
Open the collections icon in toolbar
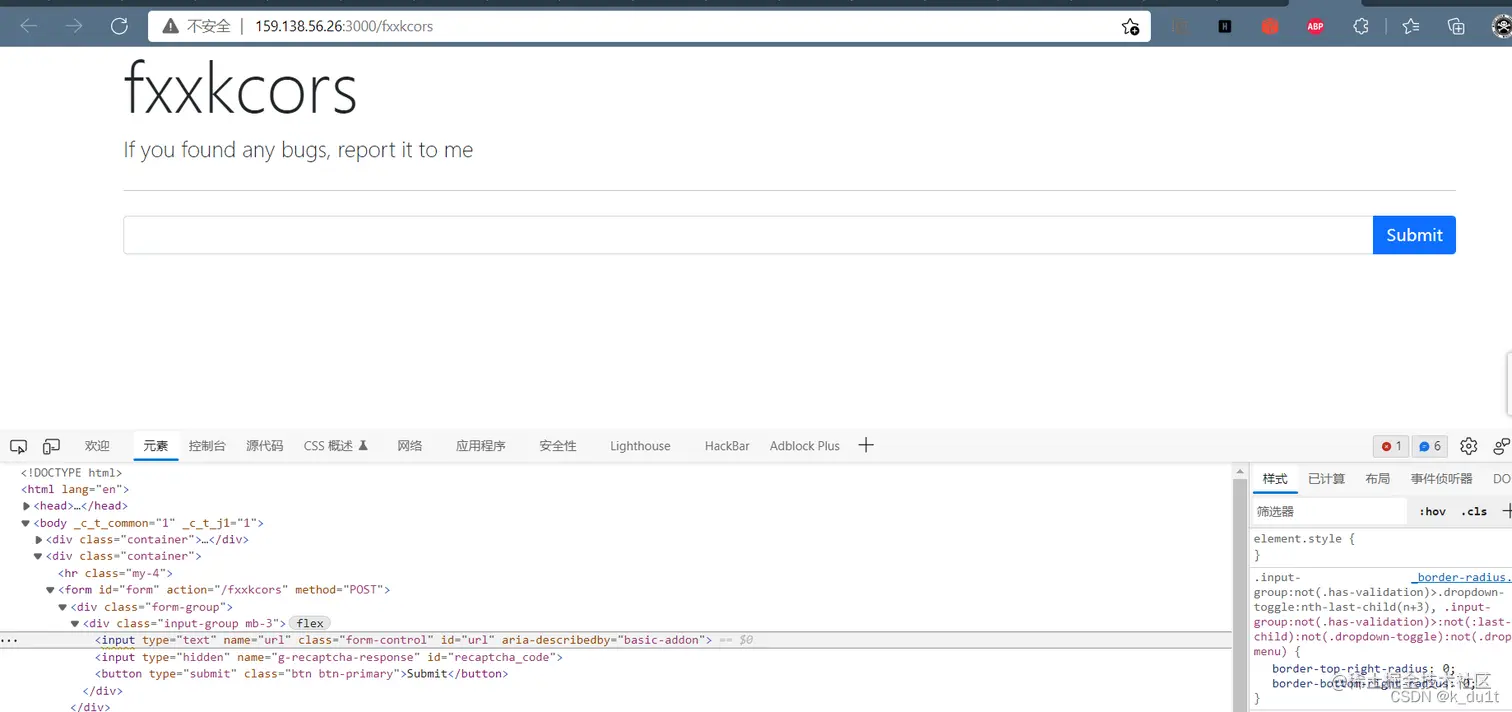click(x=1456, y=27)
